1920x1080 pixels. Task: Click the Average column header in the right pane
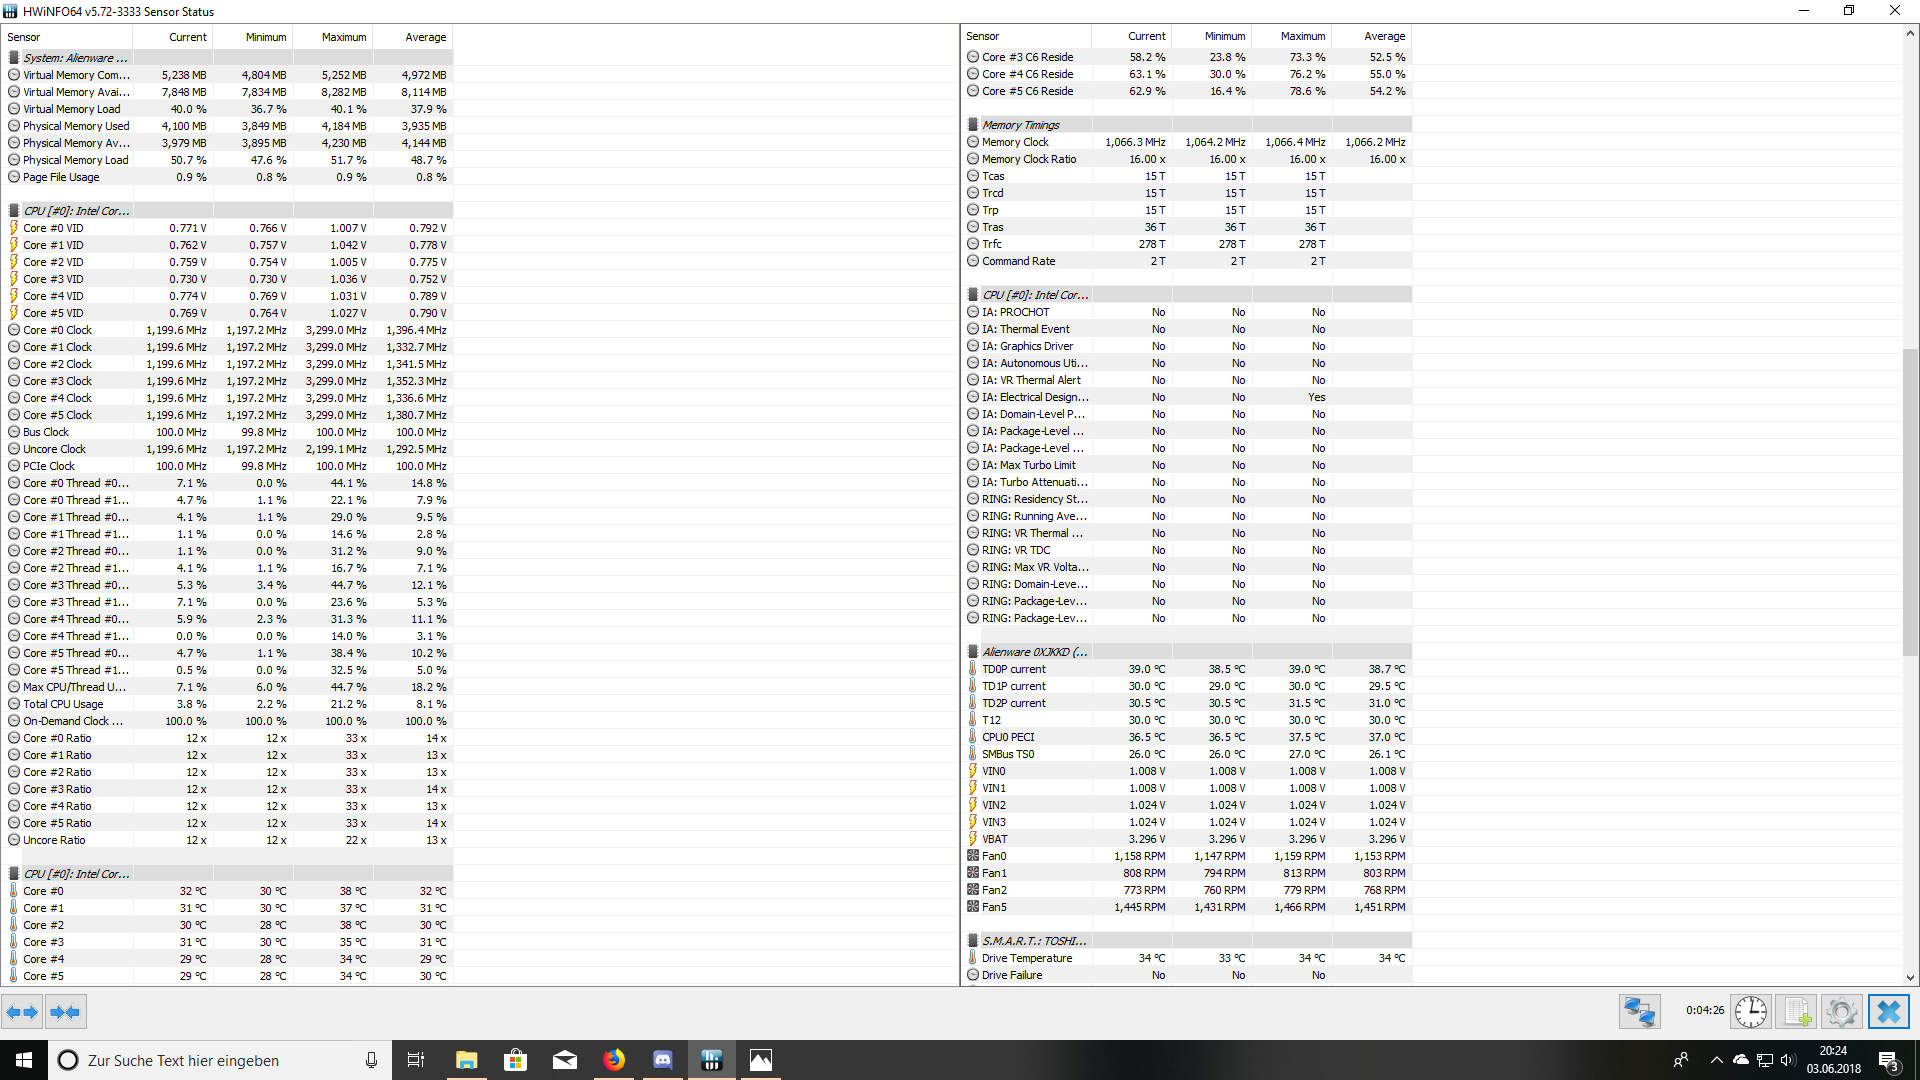coord(1383,36)
